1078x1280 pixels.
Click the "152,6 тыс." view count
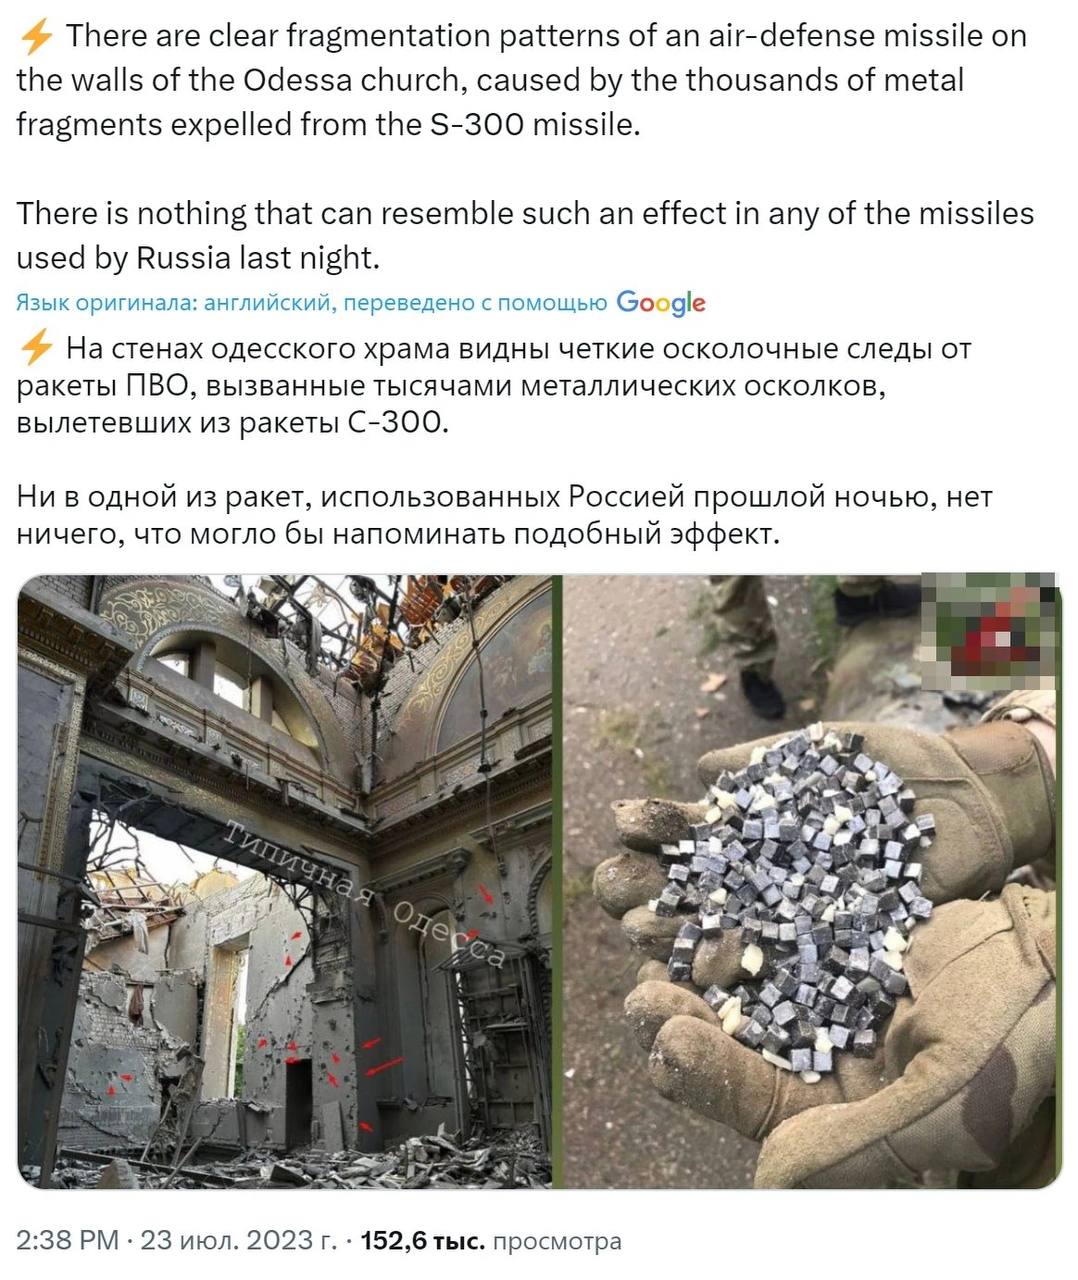click(422, 1241)
